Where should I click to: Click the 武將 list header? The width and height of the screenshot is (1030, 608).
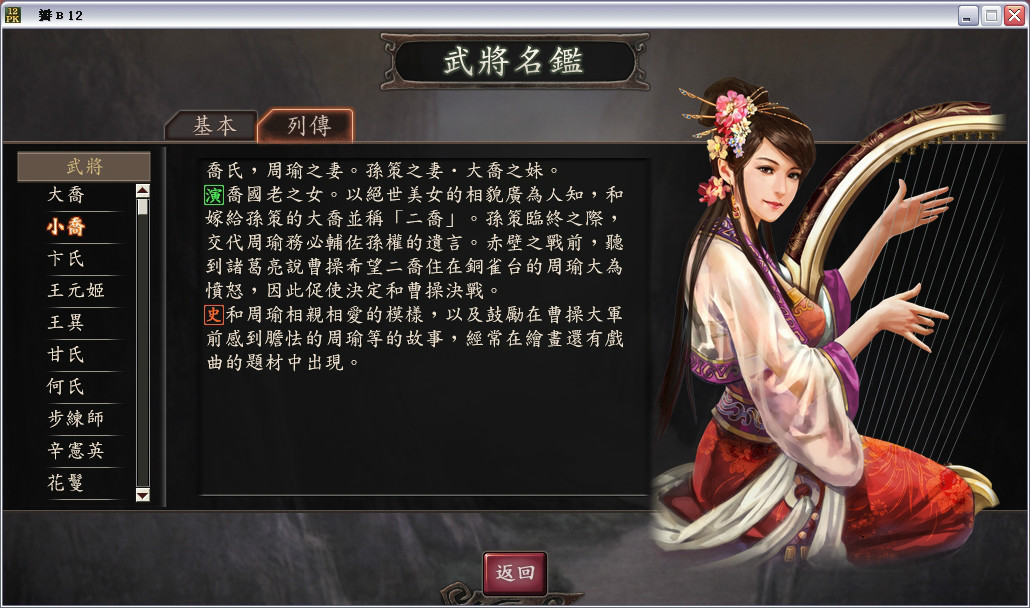[x=84, y=167]
